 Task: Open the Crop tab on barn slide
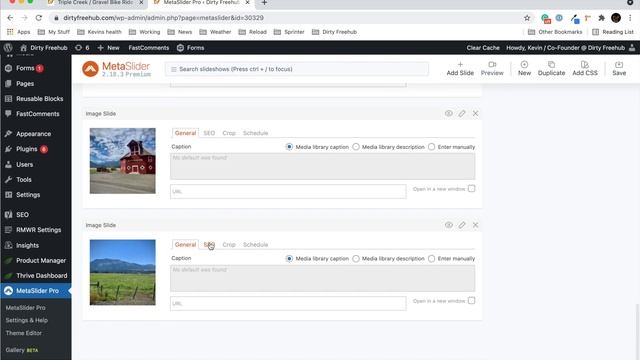(229, 133)
